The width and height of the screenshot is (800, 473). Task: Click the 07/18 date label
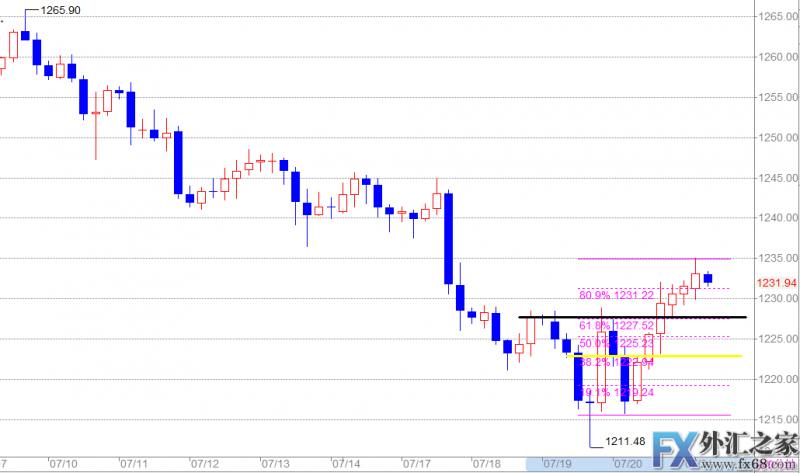pyautogui.click(x=487, y=464)
